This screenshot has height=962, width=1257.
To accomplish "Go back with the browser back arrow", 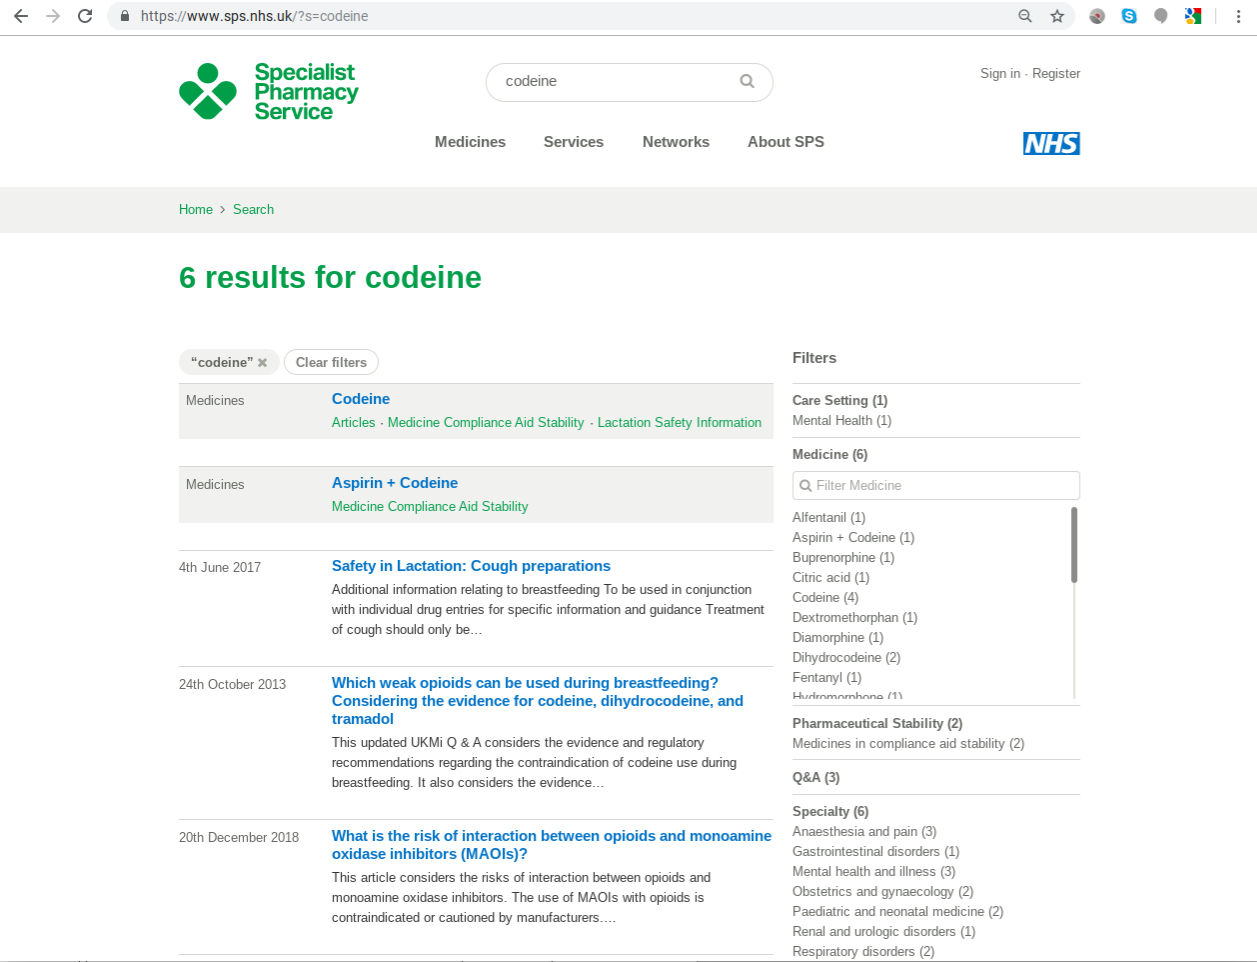I will coord(21,16).
